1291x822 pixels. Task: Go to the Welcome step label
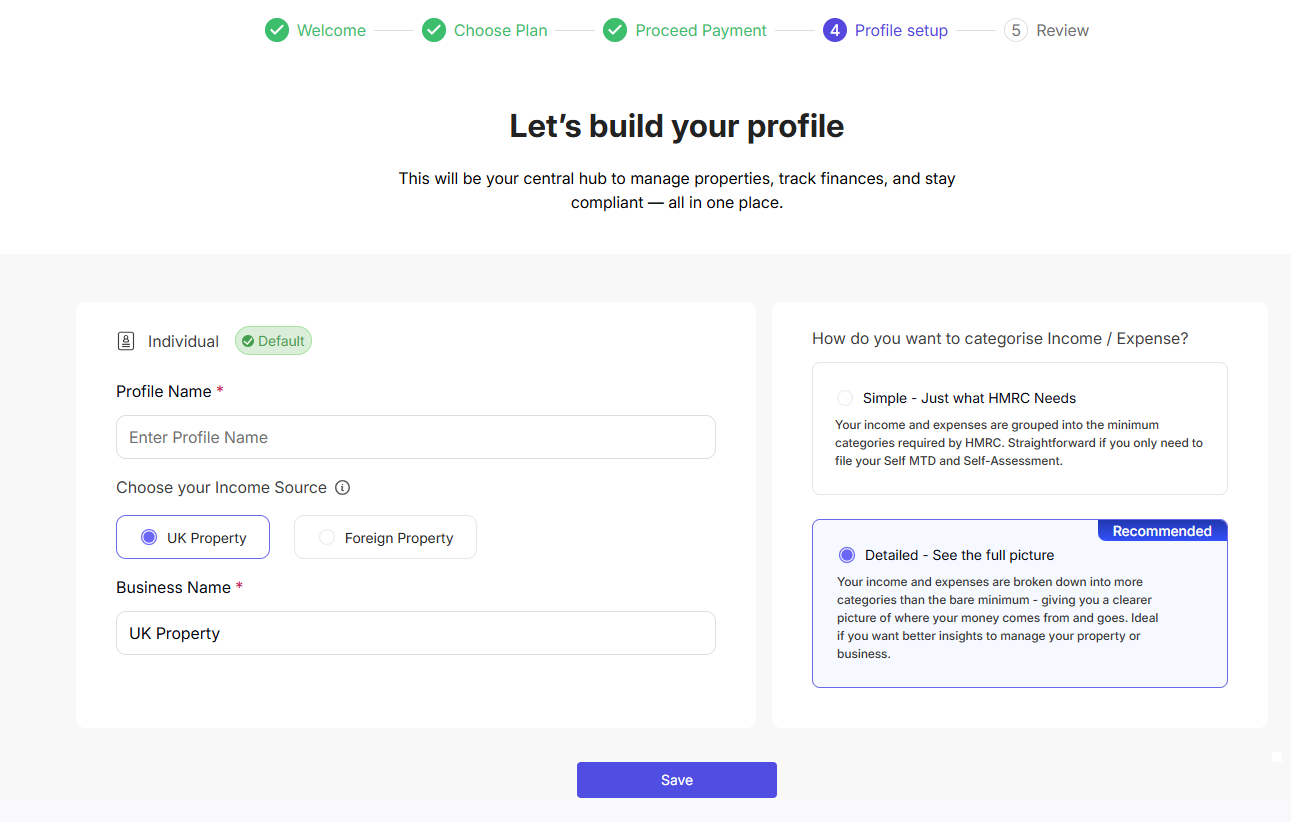pos(331,30)
